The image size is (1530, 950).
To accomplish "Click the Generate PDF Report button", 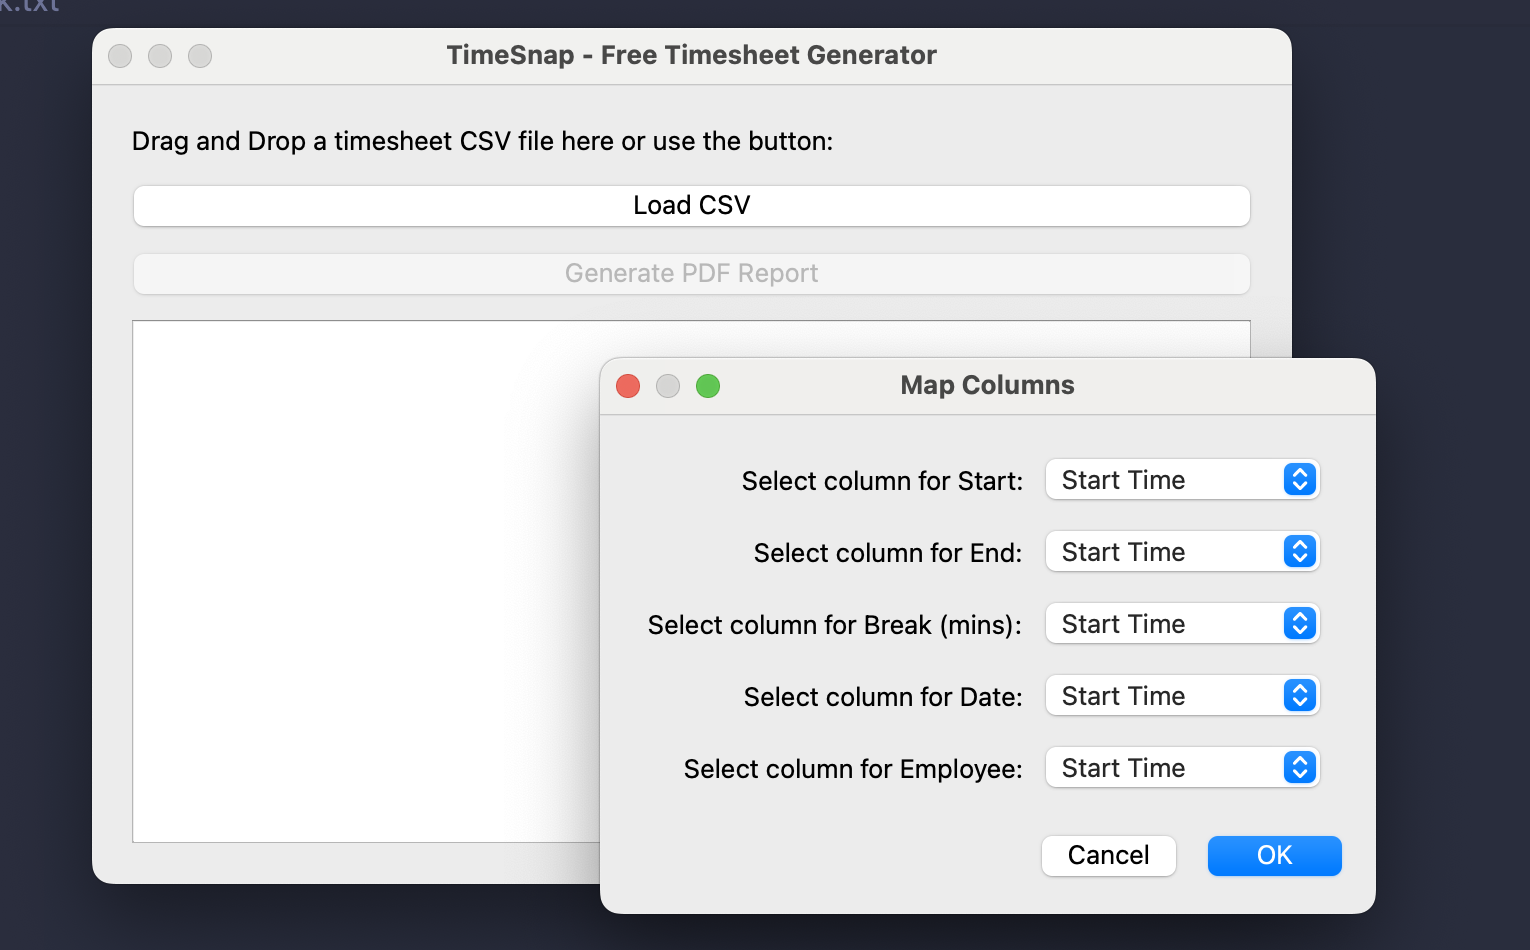I will tap(691, 274).
